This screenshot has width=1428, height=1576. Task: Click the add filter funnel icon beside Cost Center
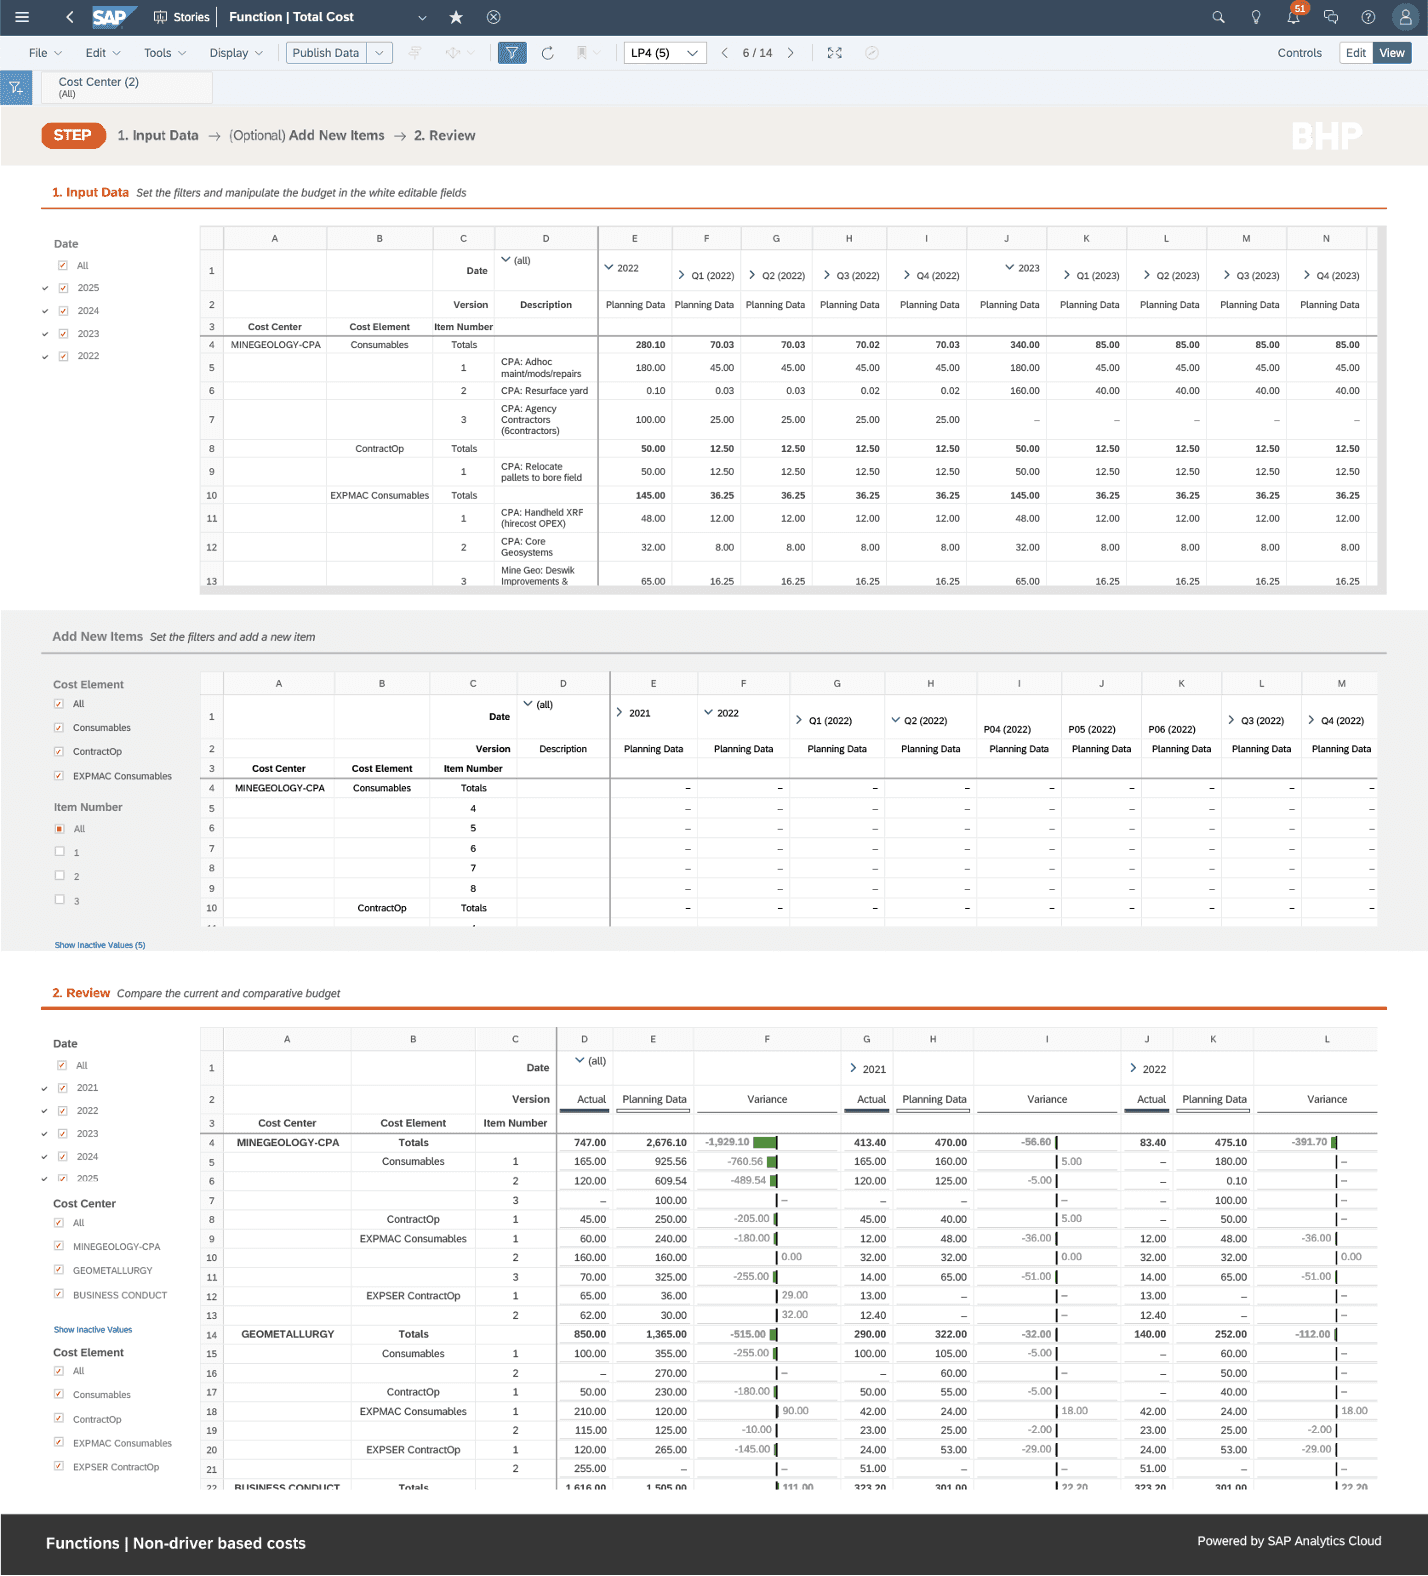pyautogui.click(x=17, y=88)
